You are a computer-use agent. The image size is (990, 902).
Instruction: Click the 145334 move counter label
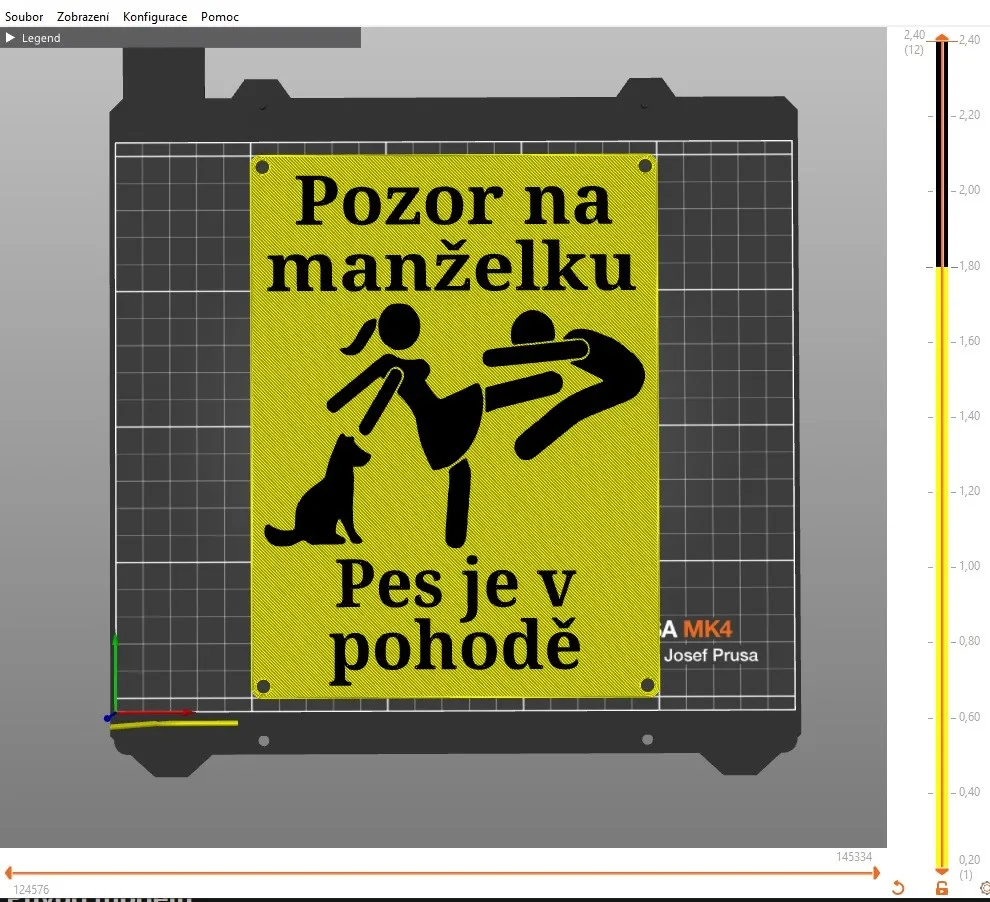pyautogui.click(x=853, y=856)
